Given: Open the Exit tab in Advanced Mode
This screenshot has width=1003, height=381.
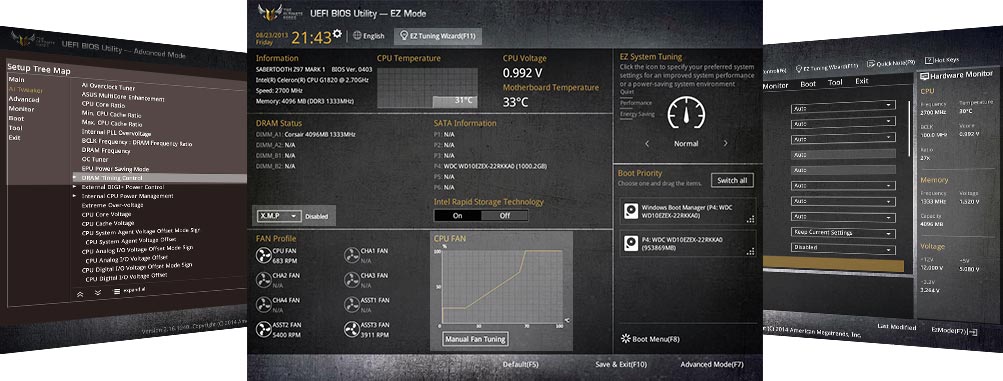Looking at the screenshot, I should pos(862,81).
